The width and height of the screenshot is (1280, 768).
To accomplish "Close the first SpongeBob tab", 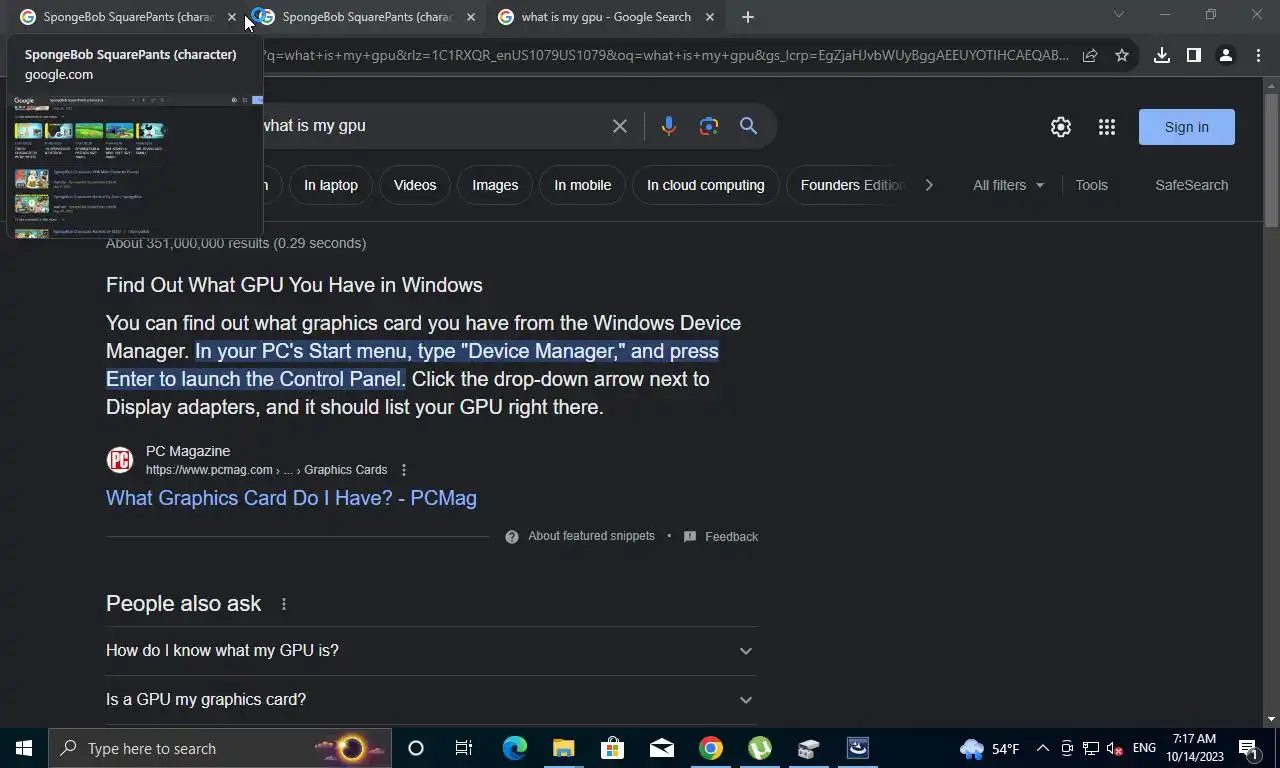I will point(232,17).
